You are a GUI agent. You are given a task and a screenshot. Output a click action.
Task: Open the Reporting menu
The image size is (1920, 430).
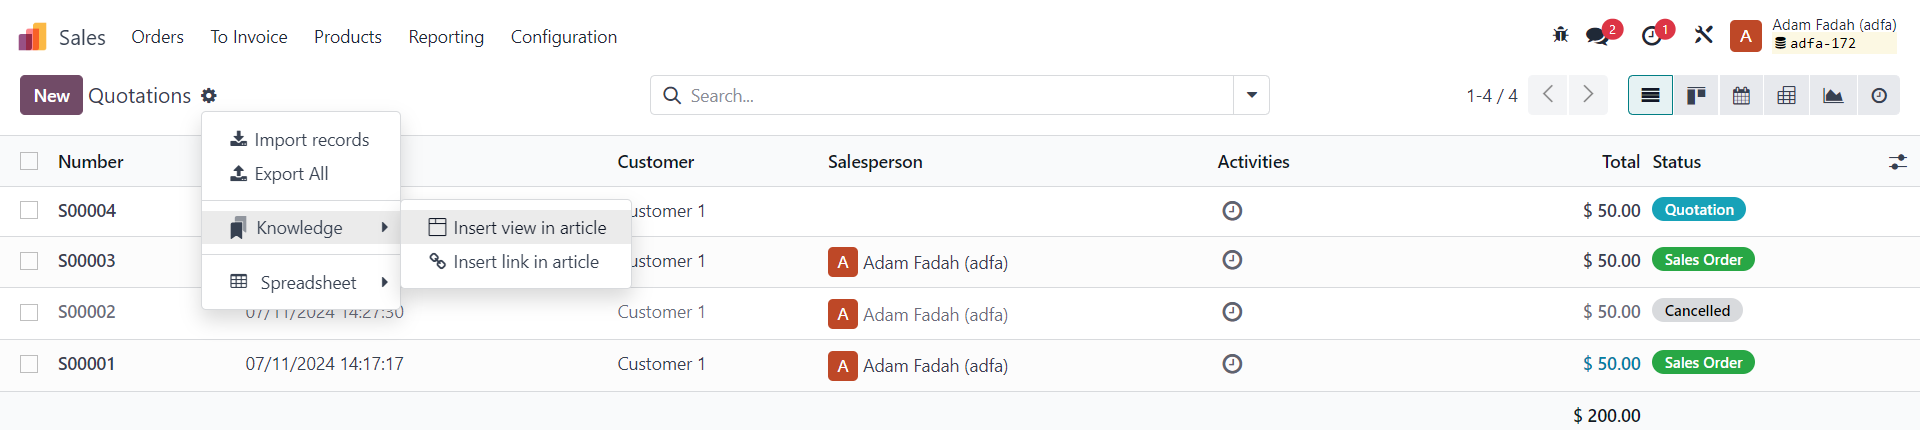446,36
